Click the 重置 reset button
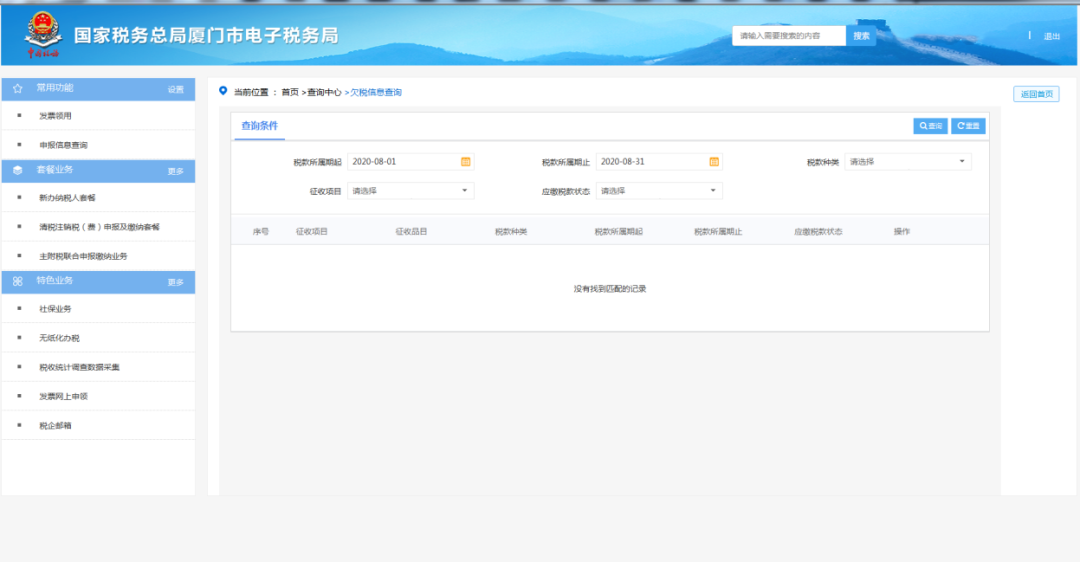 click(x=968, y=126)
